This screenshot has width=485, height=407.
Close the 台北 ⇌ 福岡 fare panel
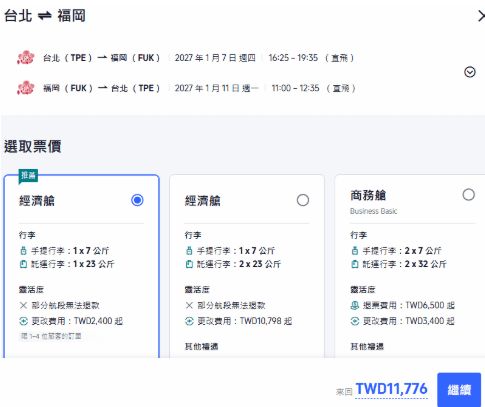481,16
